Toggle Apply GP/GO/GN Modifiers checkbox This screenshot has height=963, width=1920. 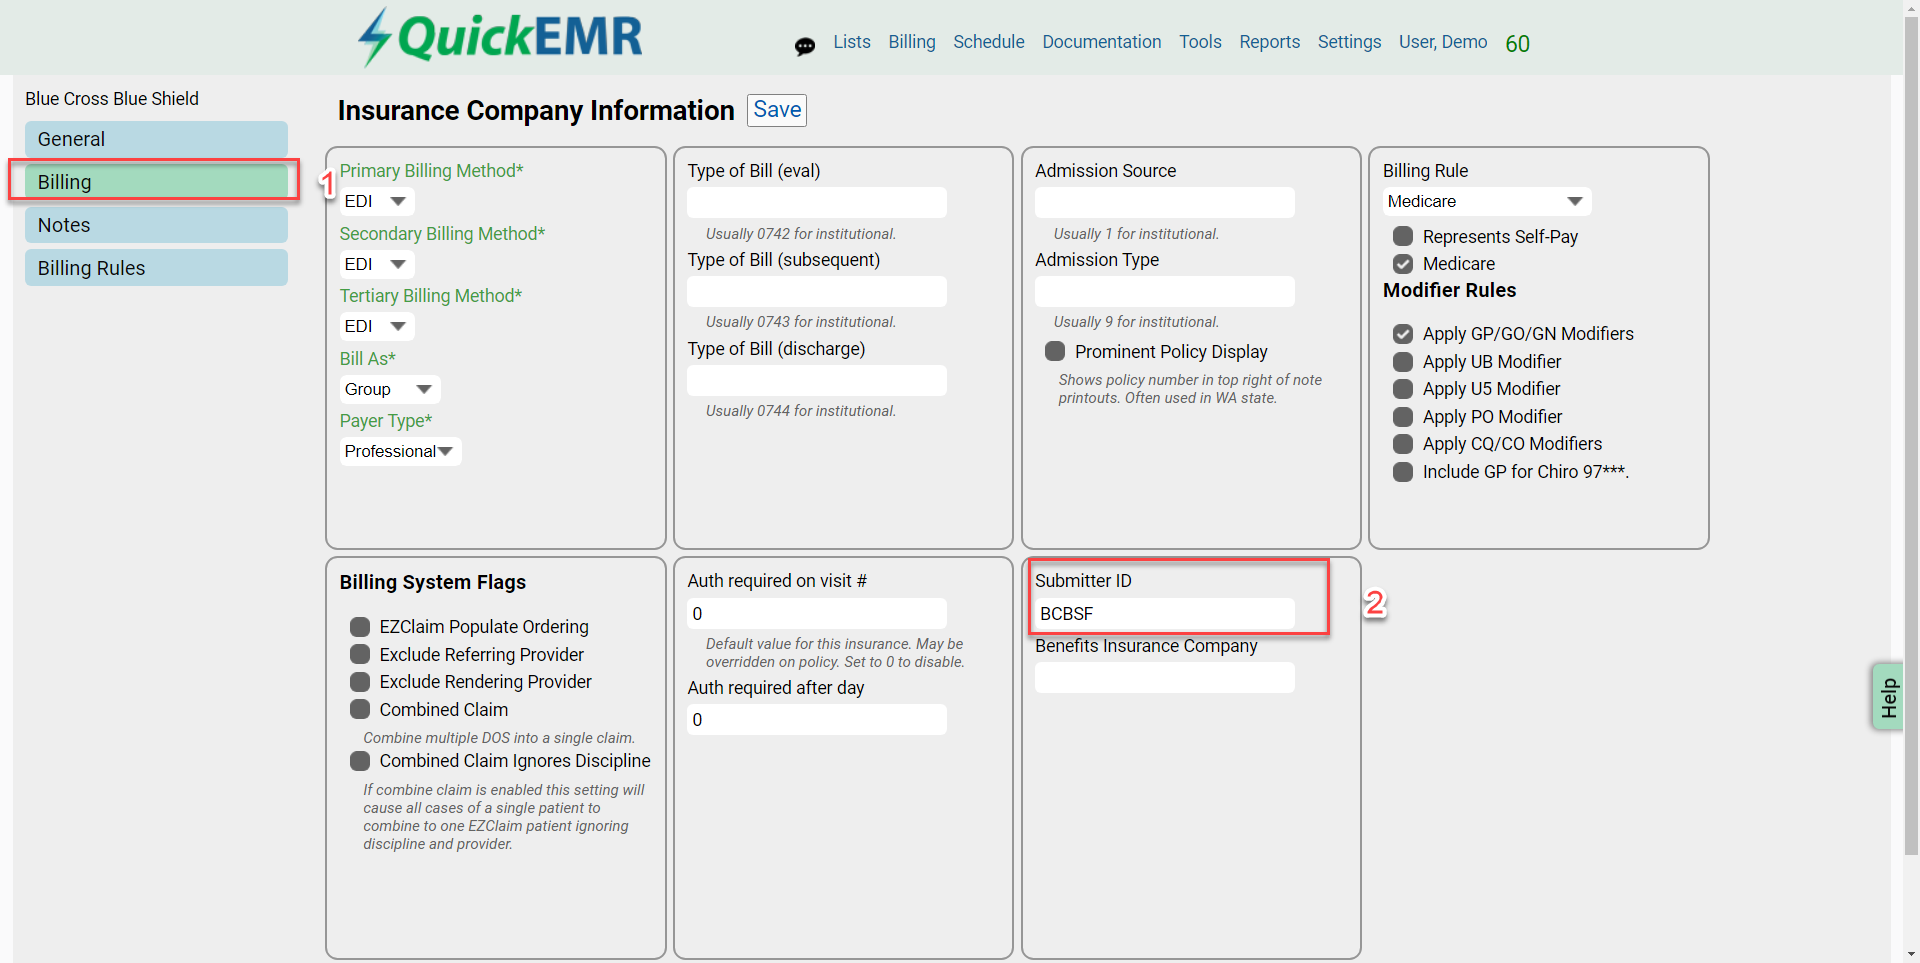pos(1403,334)
